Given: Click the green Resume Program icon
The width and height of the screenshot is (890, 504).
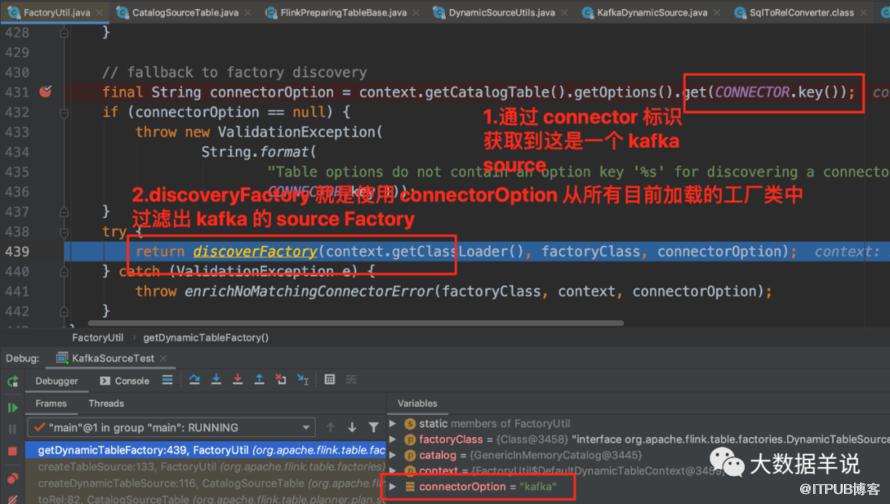Looking at the screenshot, I should [x=12, y=408].
